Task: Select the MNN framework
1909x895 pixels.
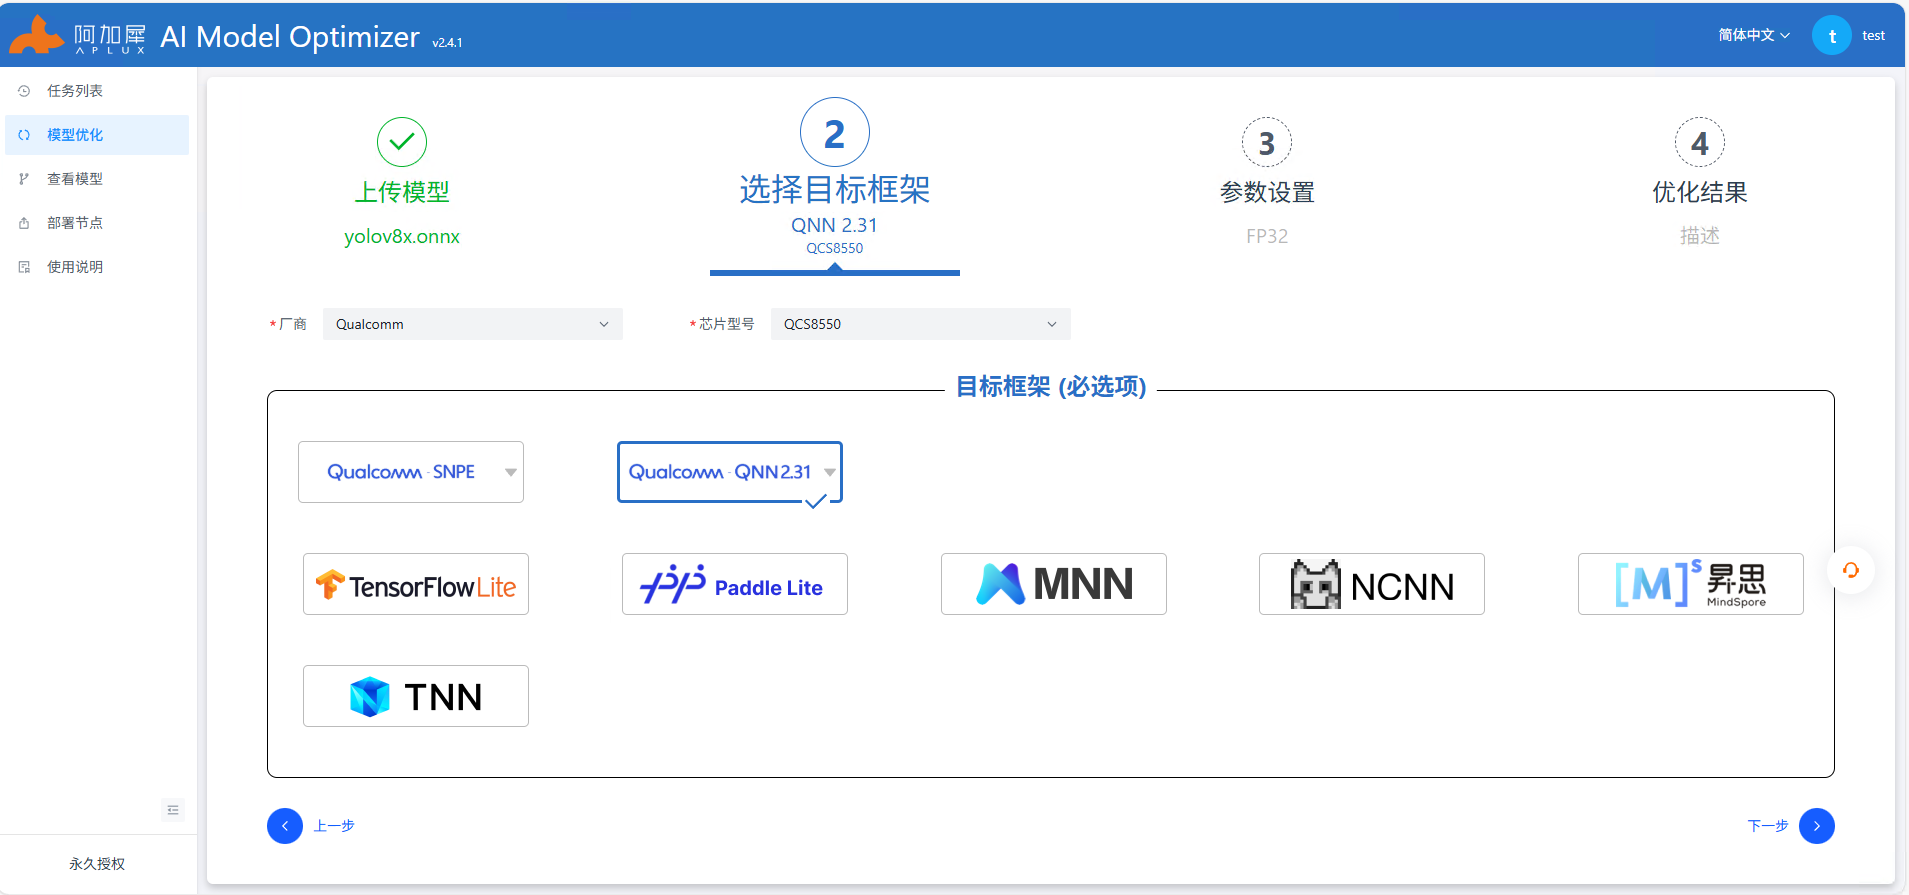Action: point(1054,584)
